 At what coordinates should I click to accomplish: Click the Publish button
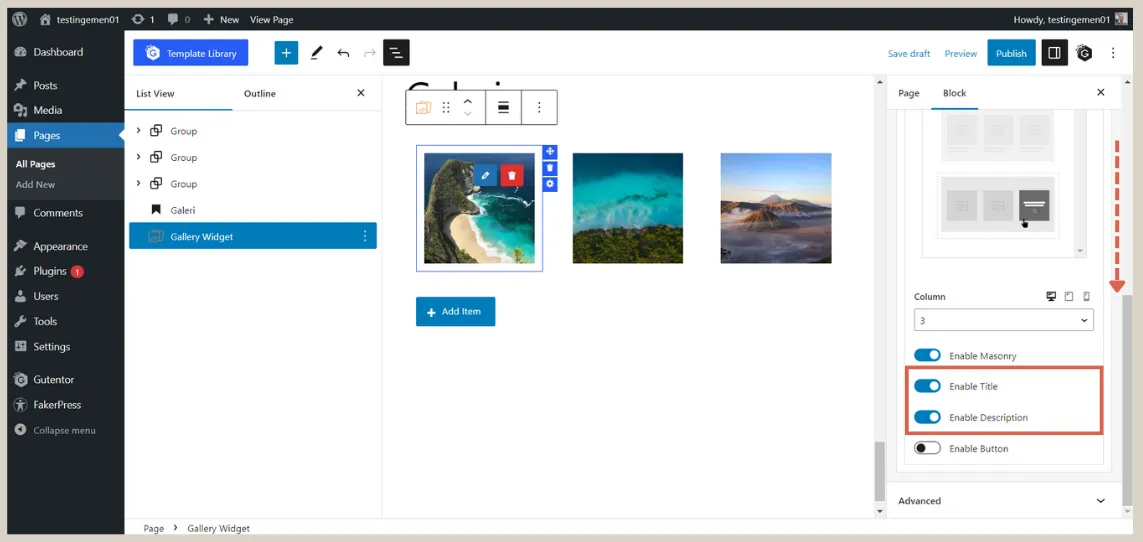[1011, 53]
